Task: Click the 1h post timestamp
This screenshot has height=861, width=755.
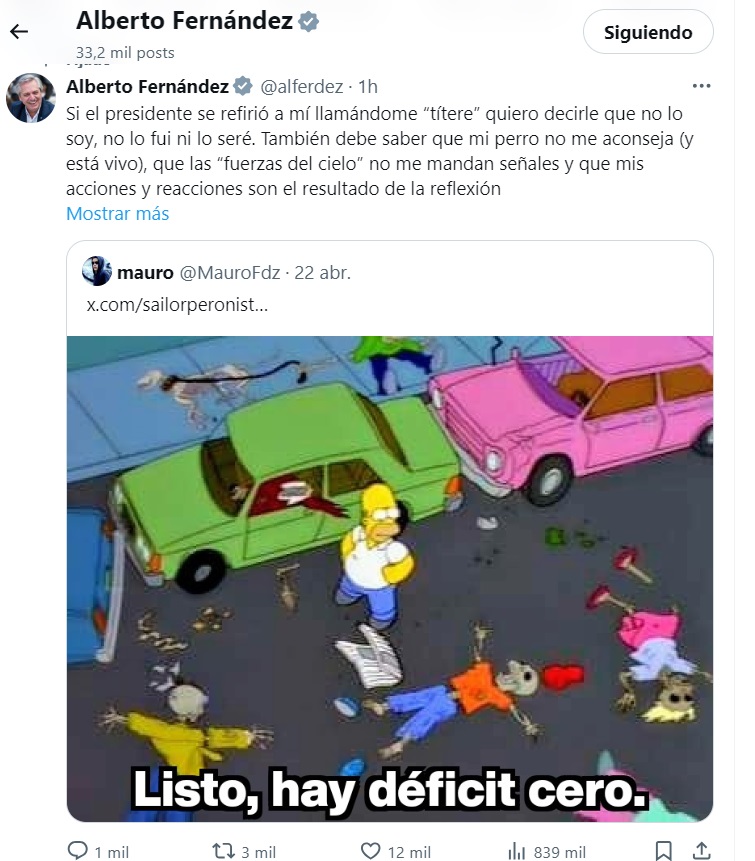Action: 368,87
